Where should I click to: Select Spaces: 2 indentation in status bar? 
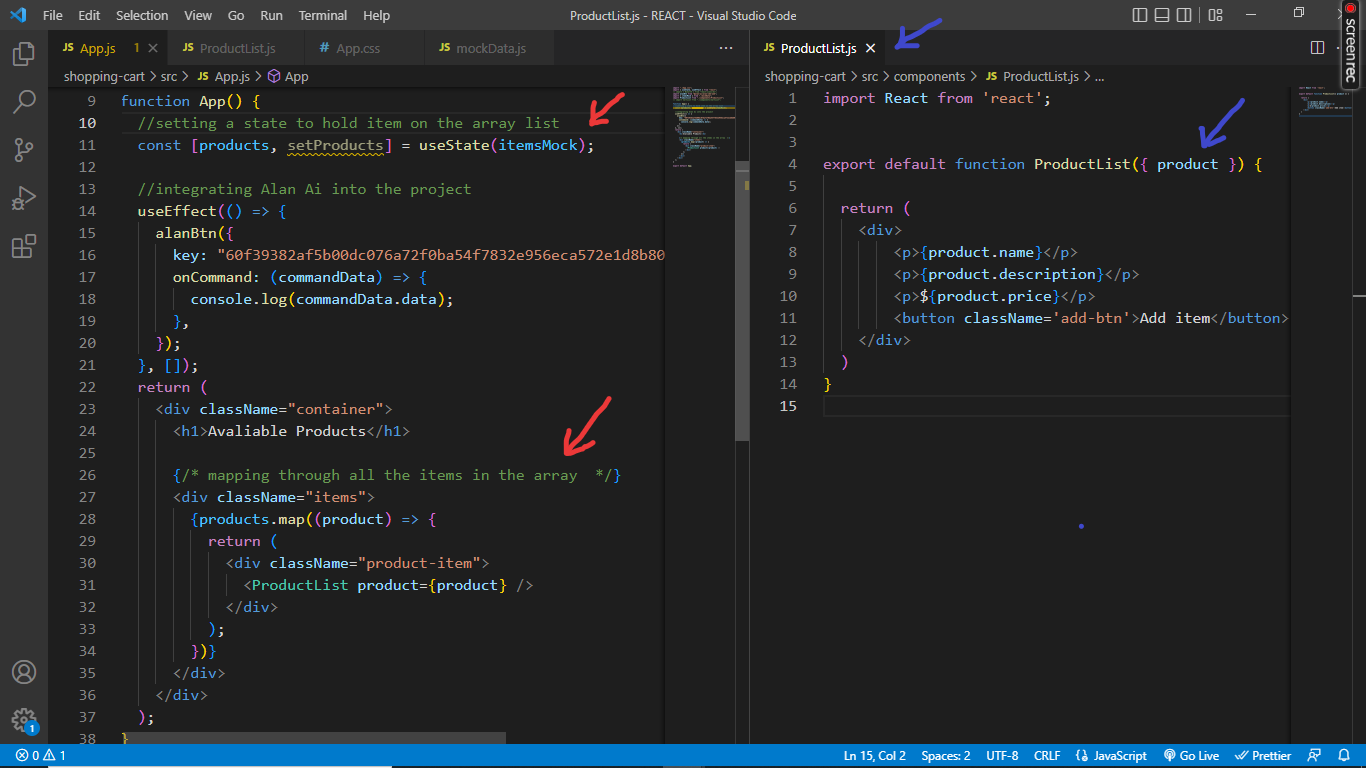pyautogui.click(x=946, y=756)
